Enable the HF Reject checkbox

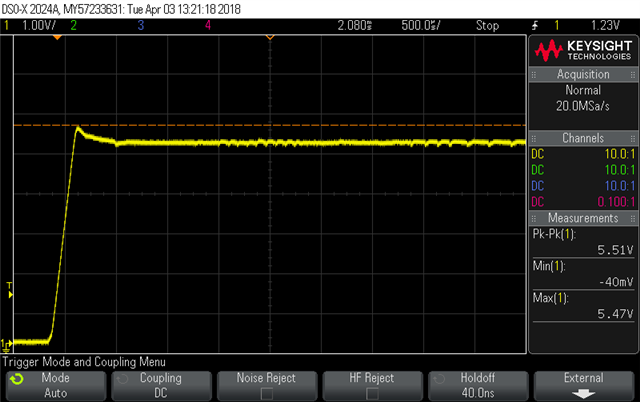[x=372, y=393]
